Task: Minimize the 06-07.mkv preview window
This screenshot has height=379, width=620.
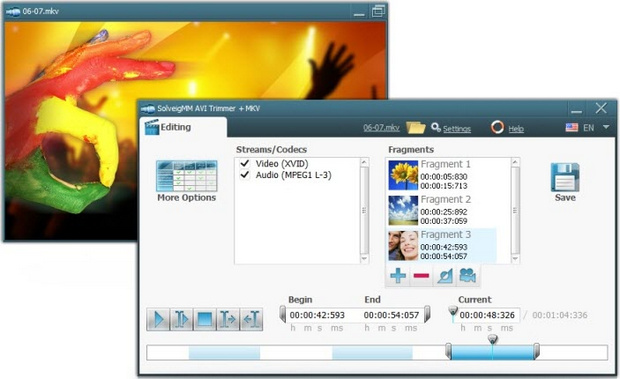Action: [359, 12]
